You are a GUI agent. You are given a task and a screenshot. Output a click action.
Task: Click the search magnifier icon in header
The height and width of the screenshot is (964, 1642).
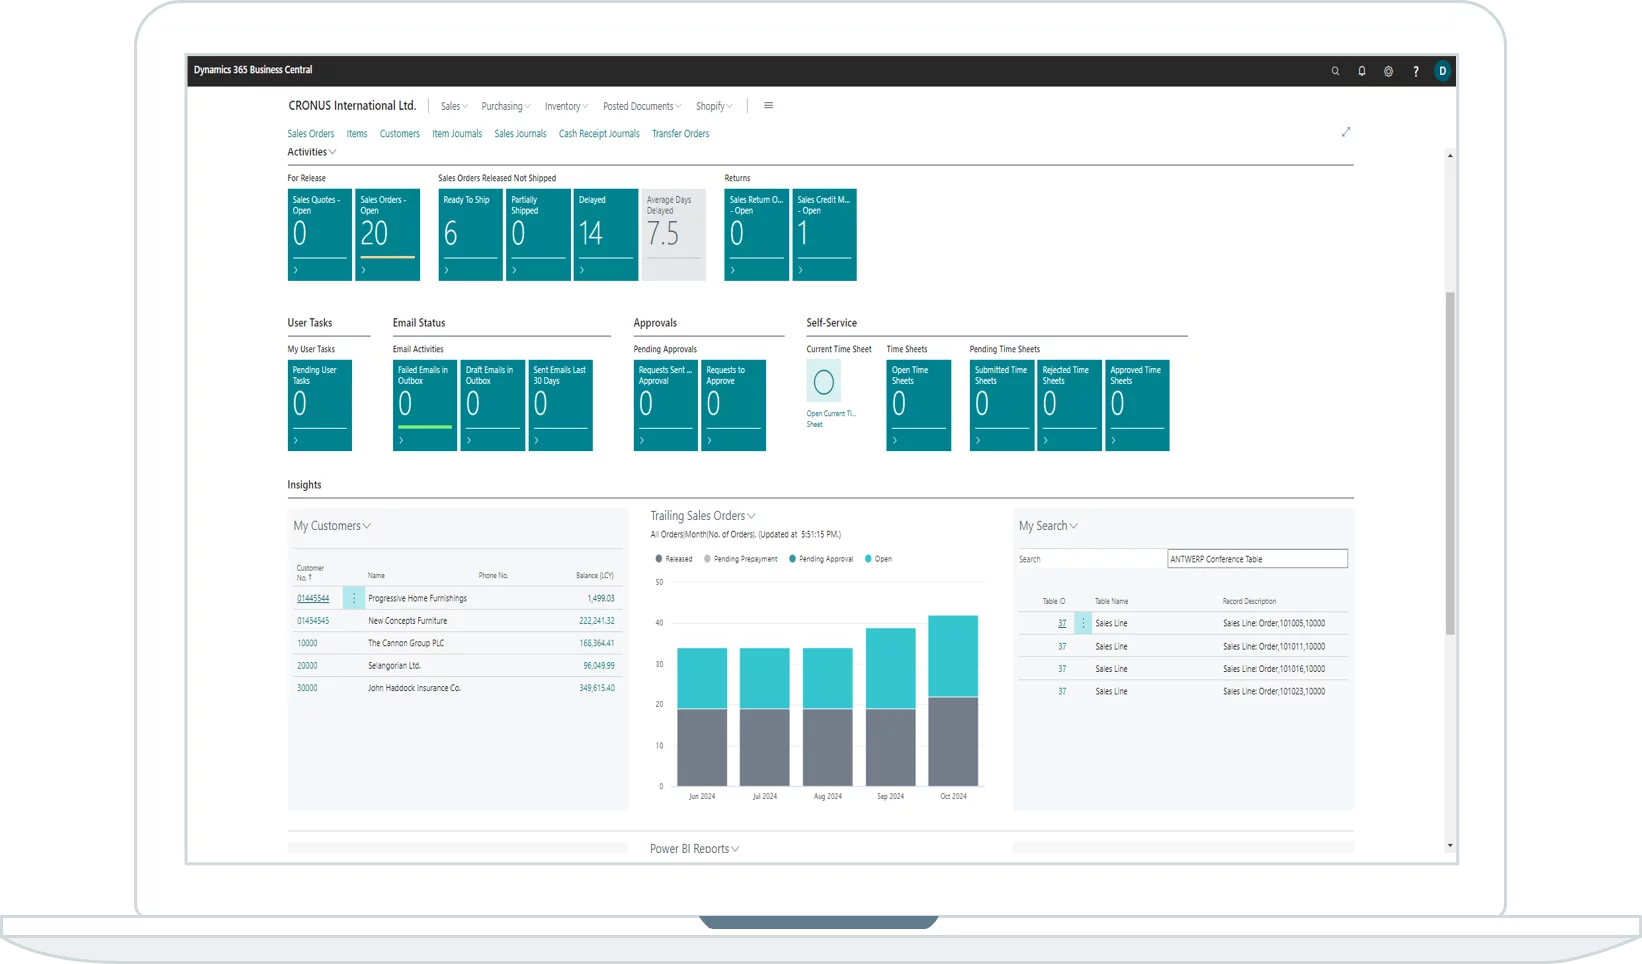pyautogui.click(x=1335, y=71)
